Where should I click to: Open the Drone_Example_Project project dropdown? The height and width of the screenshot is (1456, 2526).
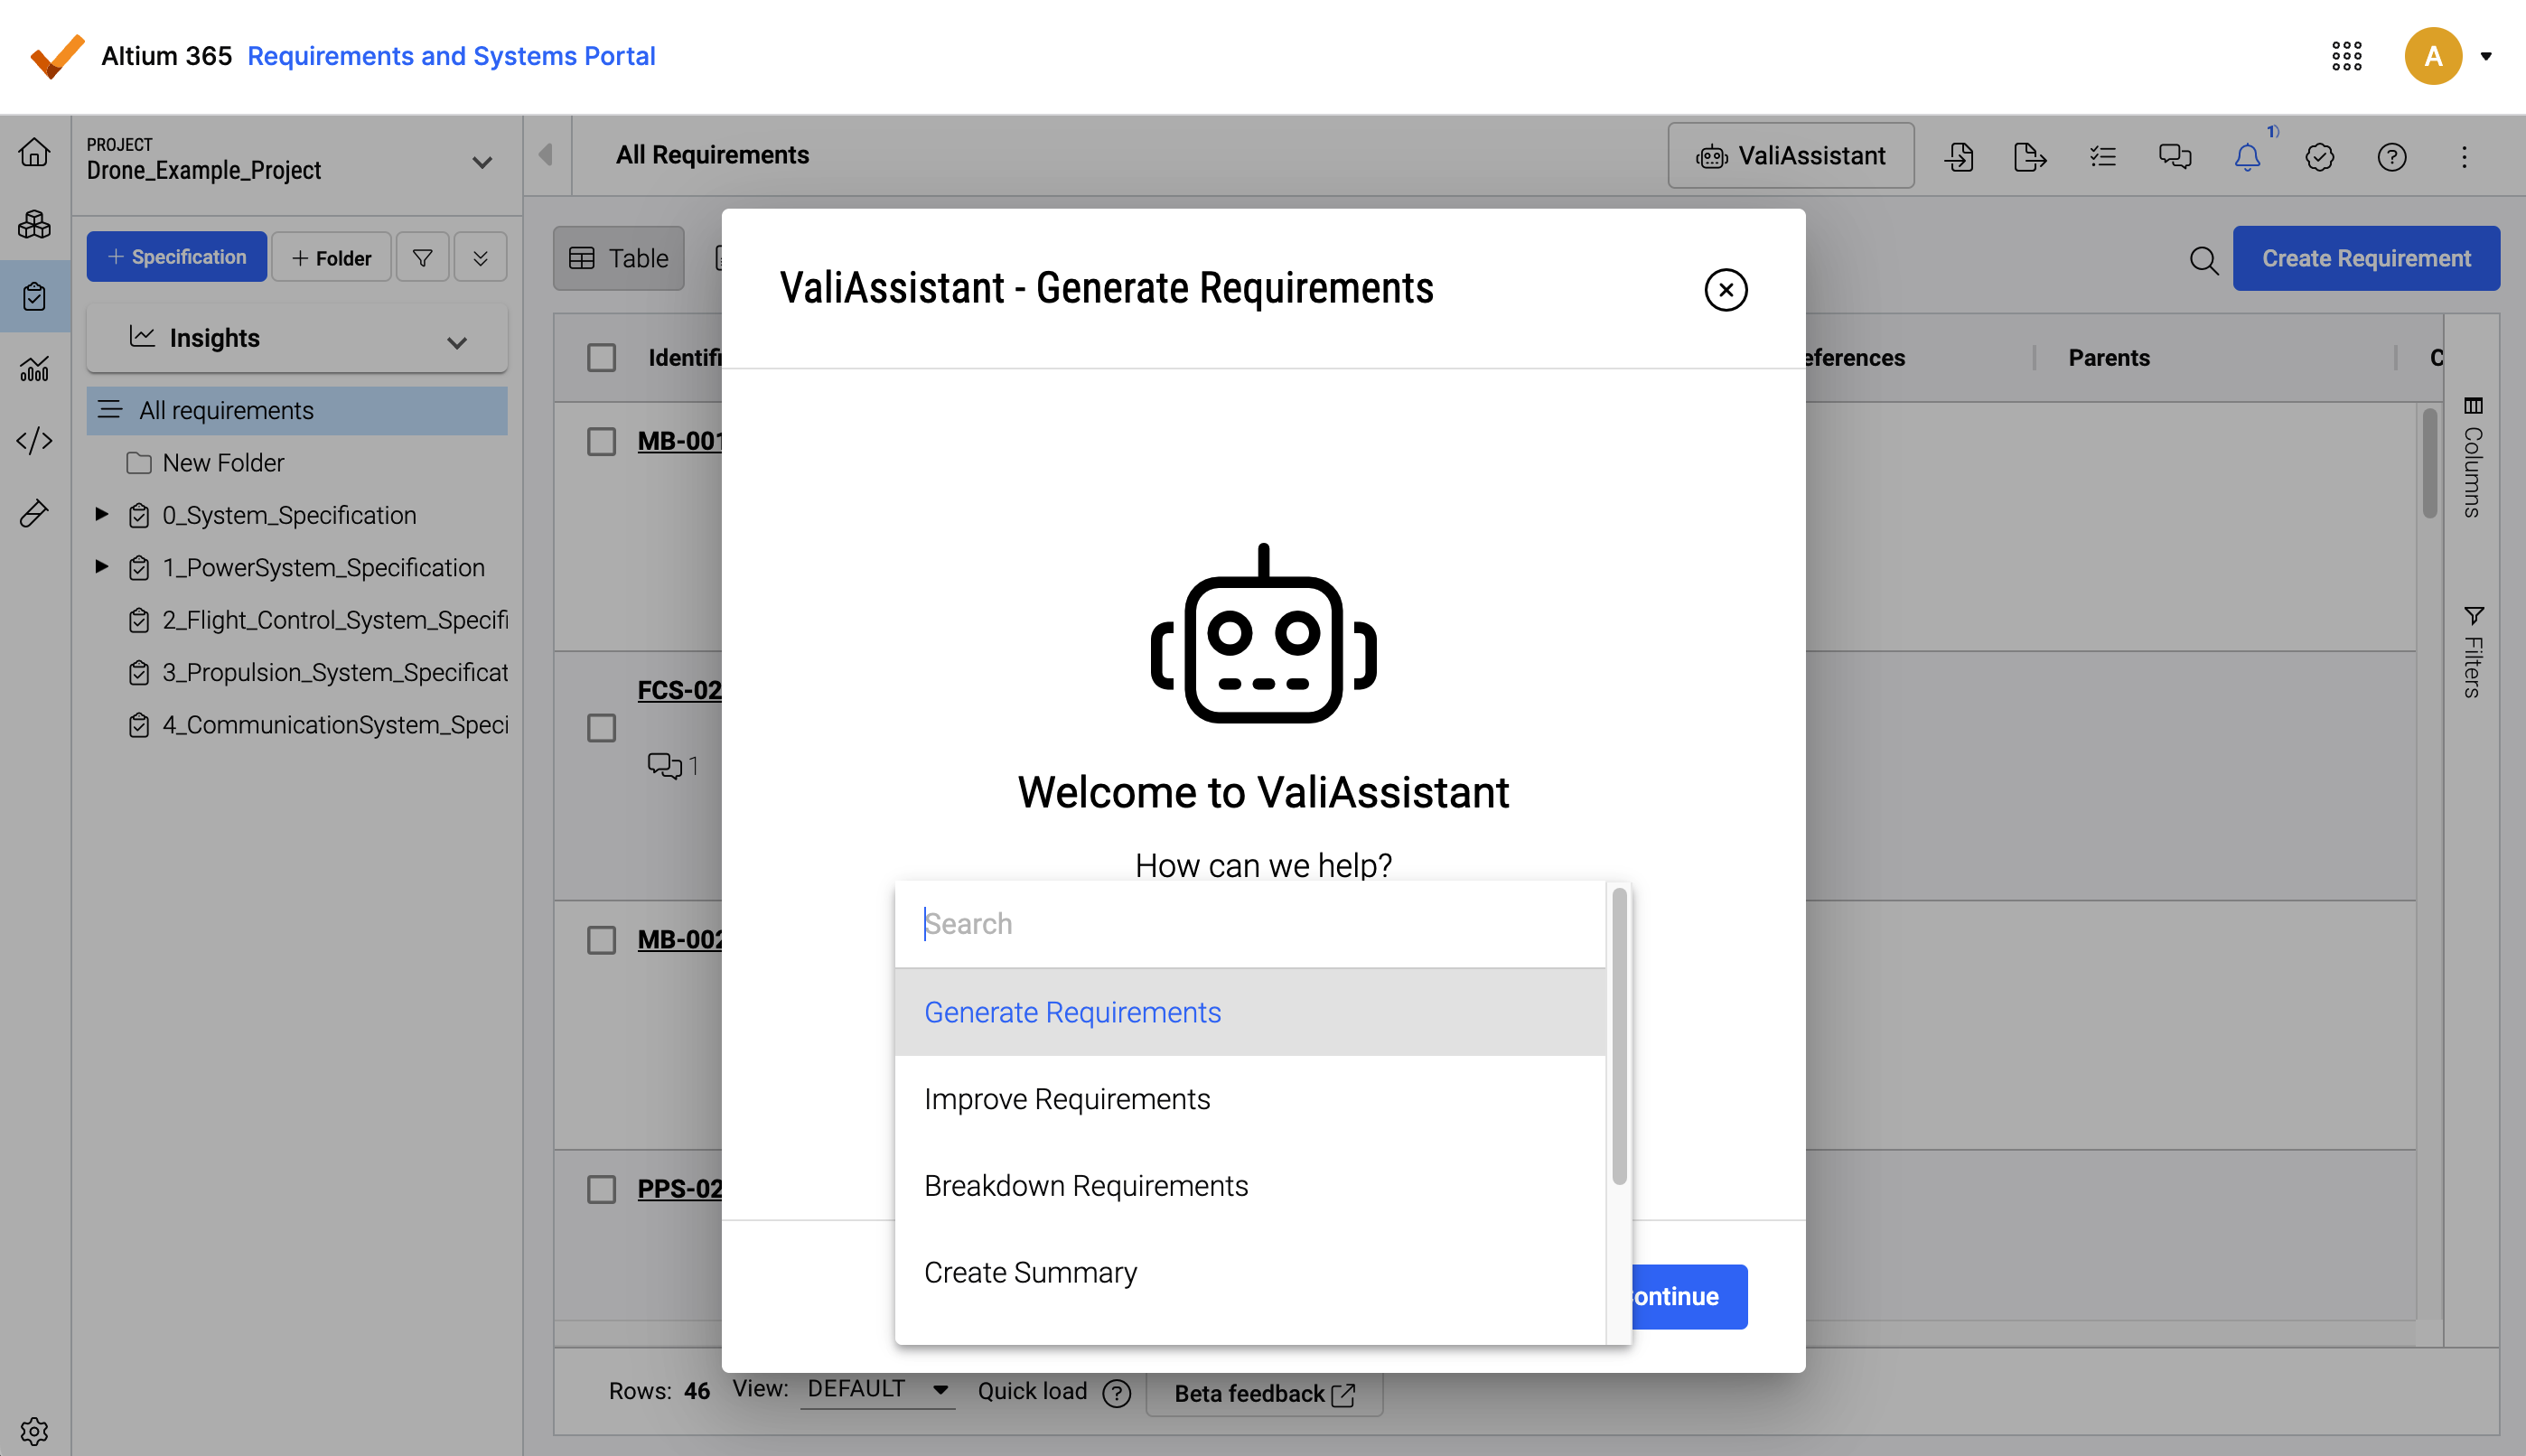(x=481, y=162)
